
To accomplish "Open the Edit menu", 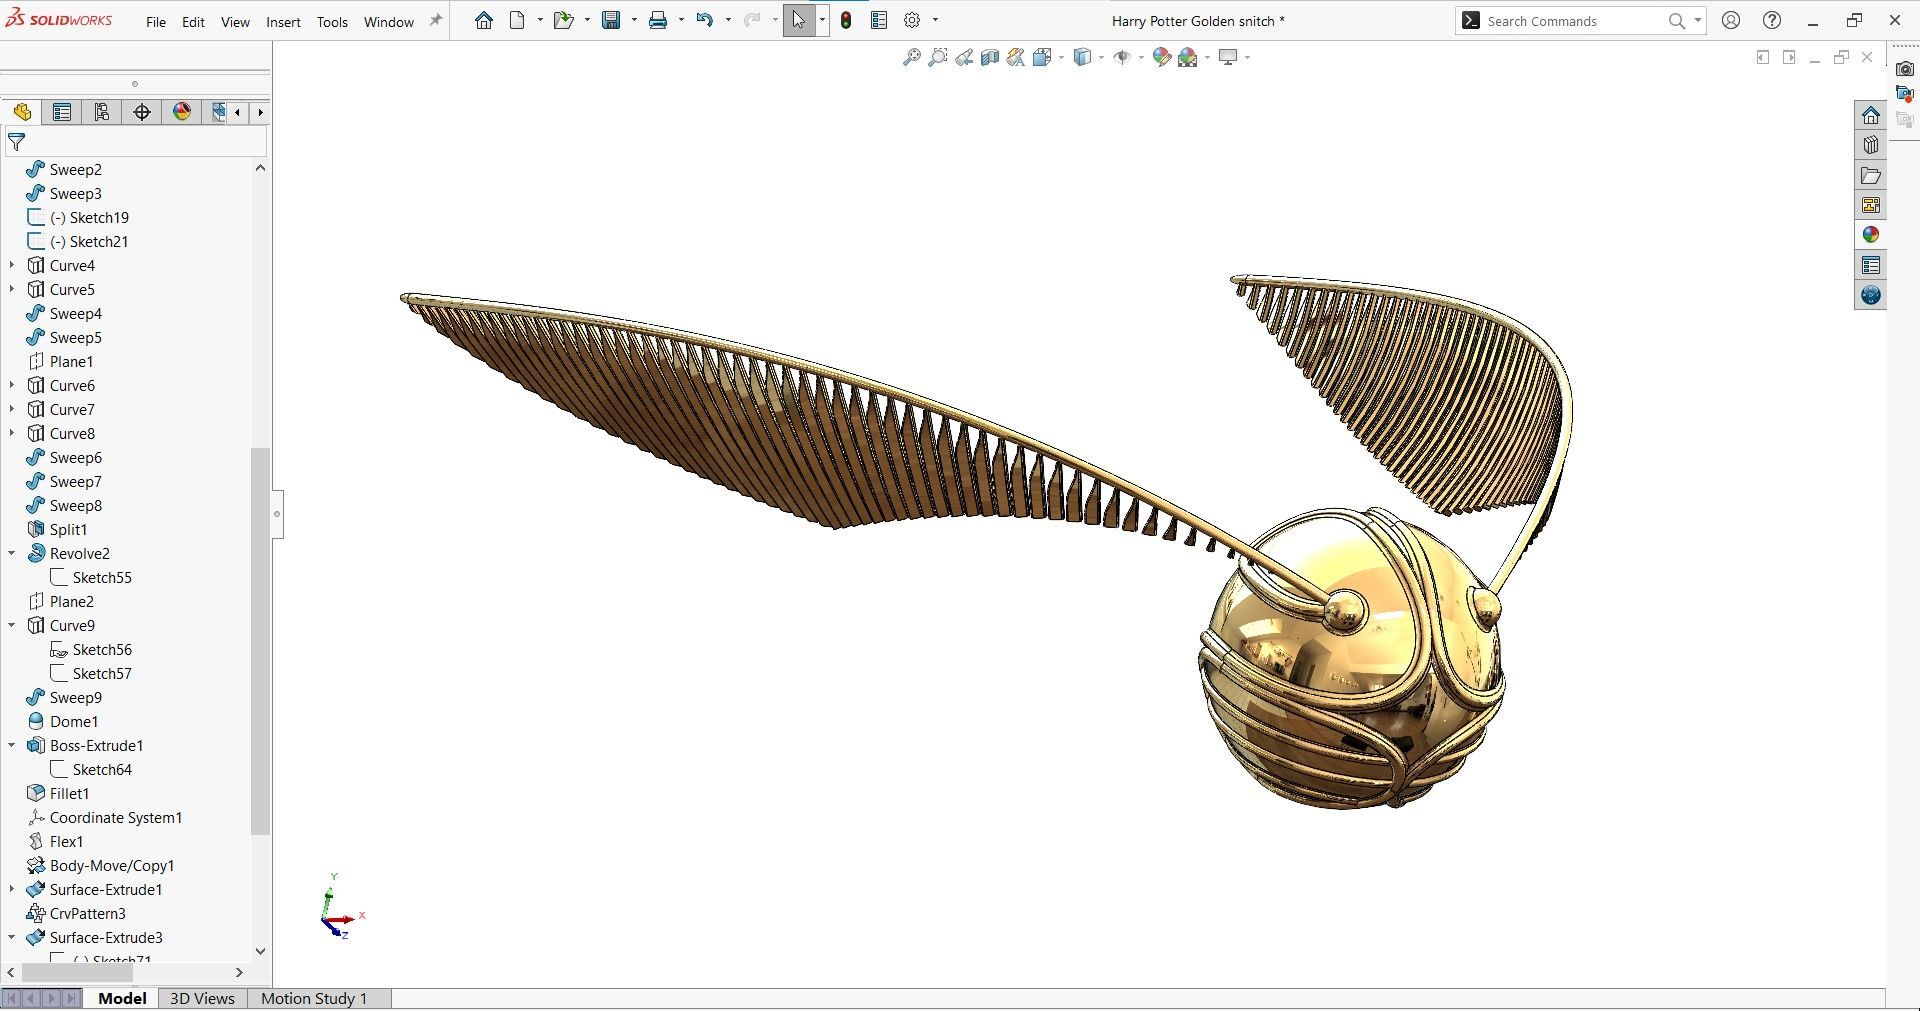I will click(x=193, y=22).
